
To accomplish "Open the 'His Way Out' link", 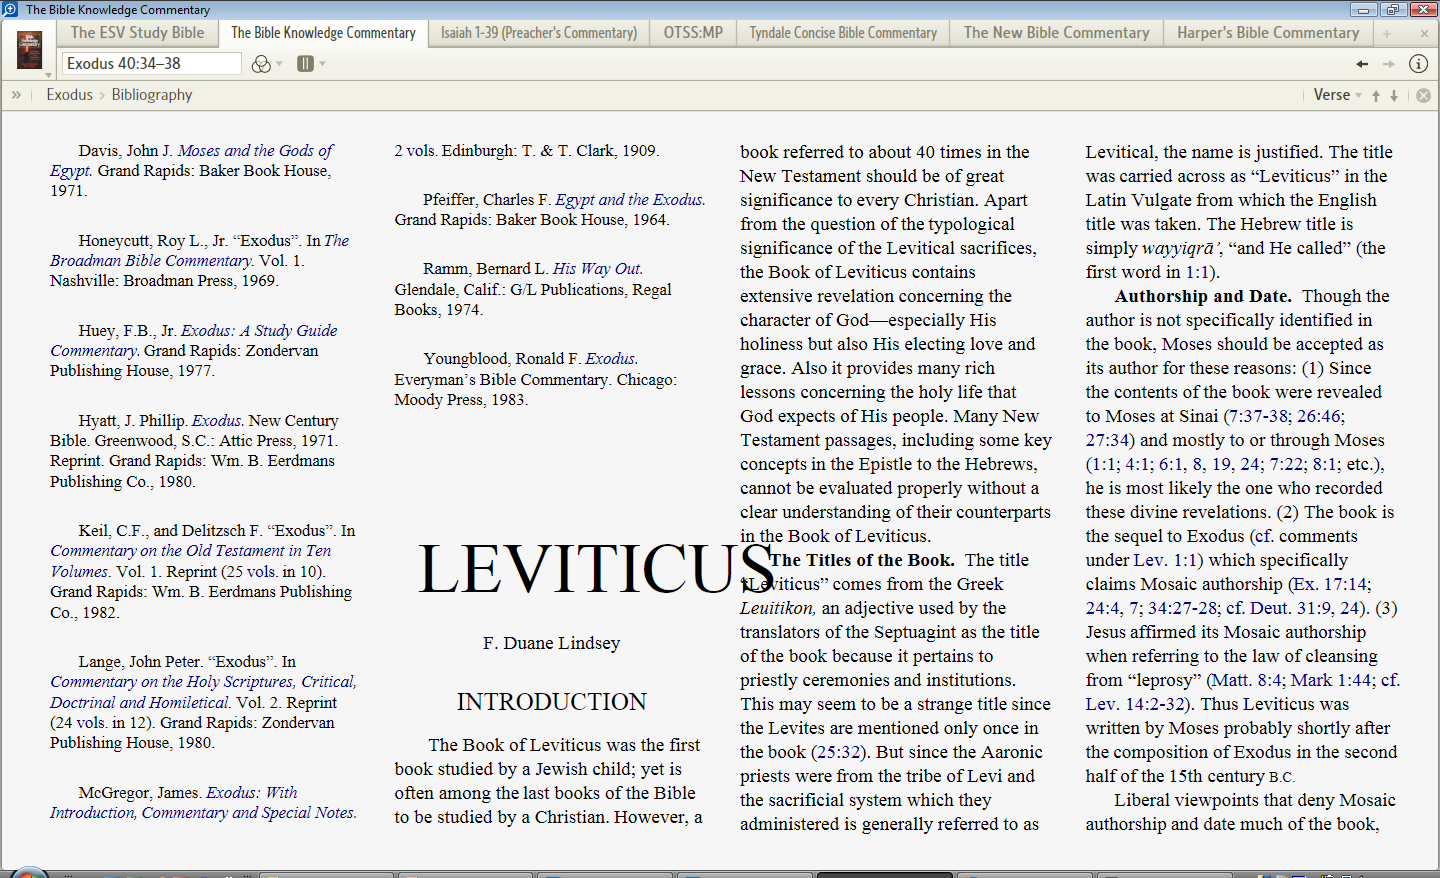I will click(598, 269).
